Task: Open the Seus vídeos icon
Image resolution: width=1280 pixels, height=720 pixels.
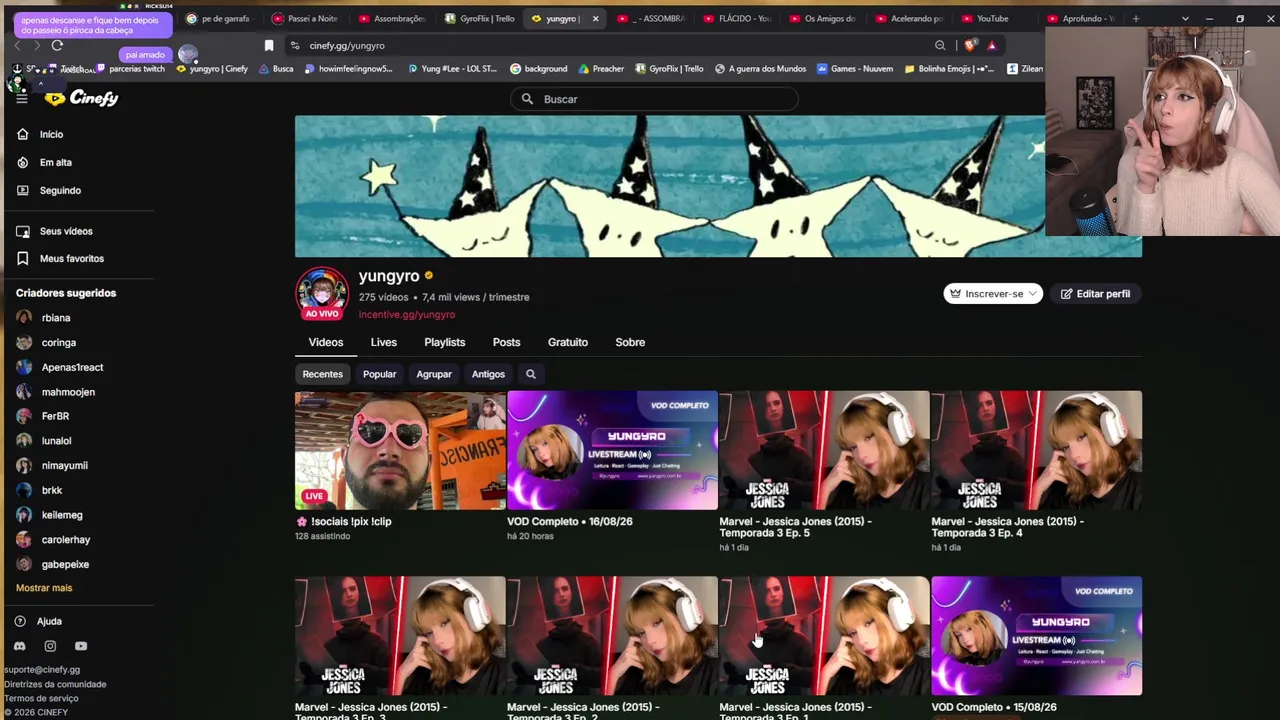Action: (x=22, y=231)
